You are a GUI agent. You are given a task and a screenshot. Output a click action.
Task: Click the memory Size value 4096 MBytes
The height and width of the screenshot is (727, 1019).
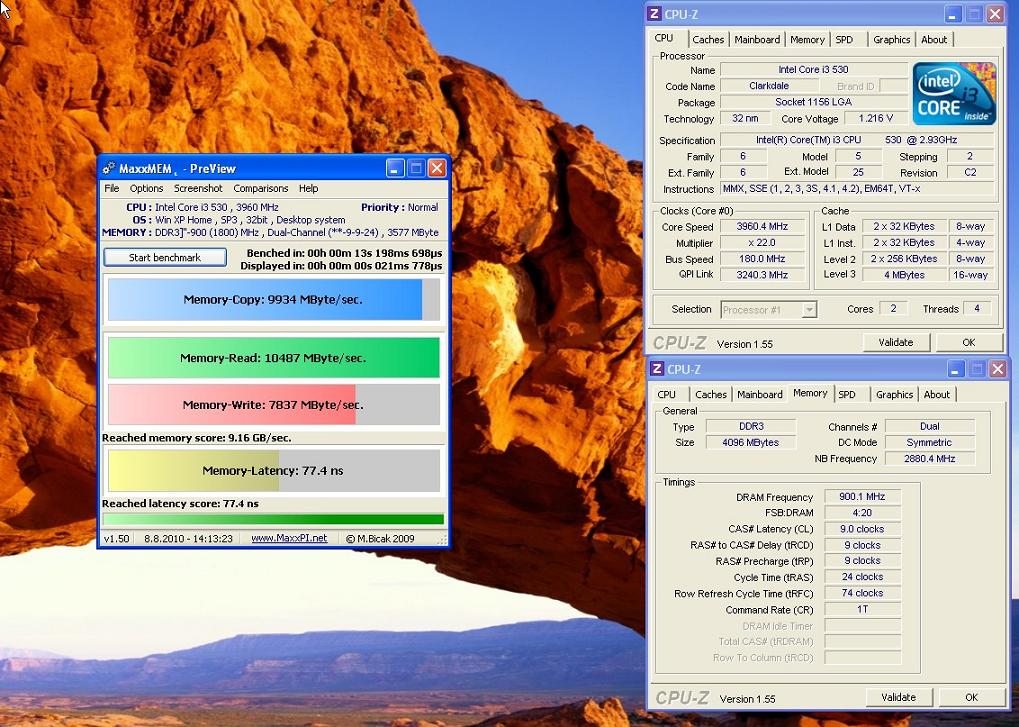pos(751,442)
